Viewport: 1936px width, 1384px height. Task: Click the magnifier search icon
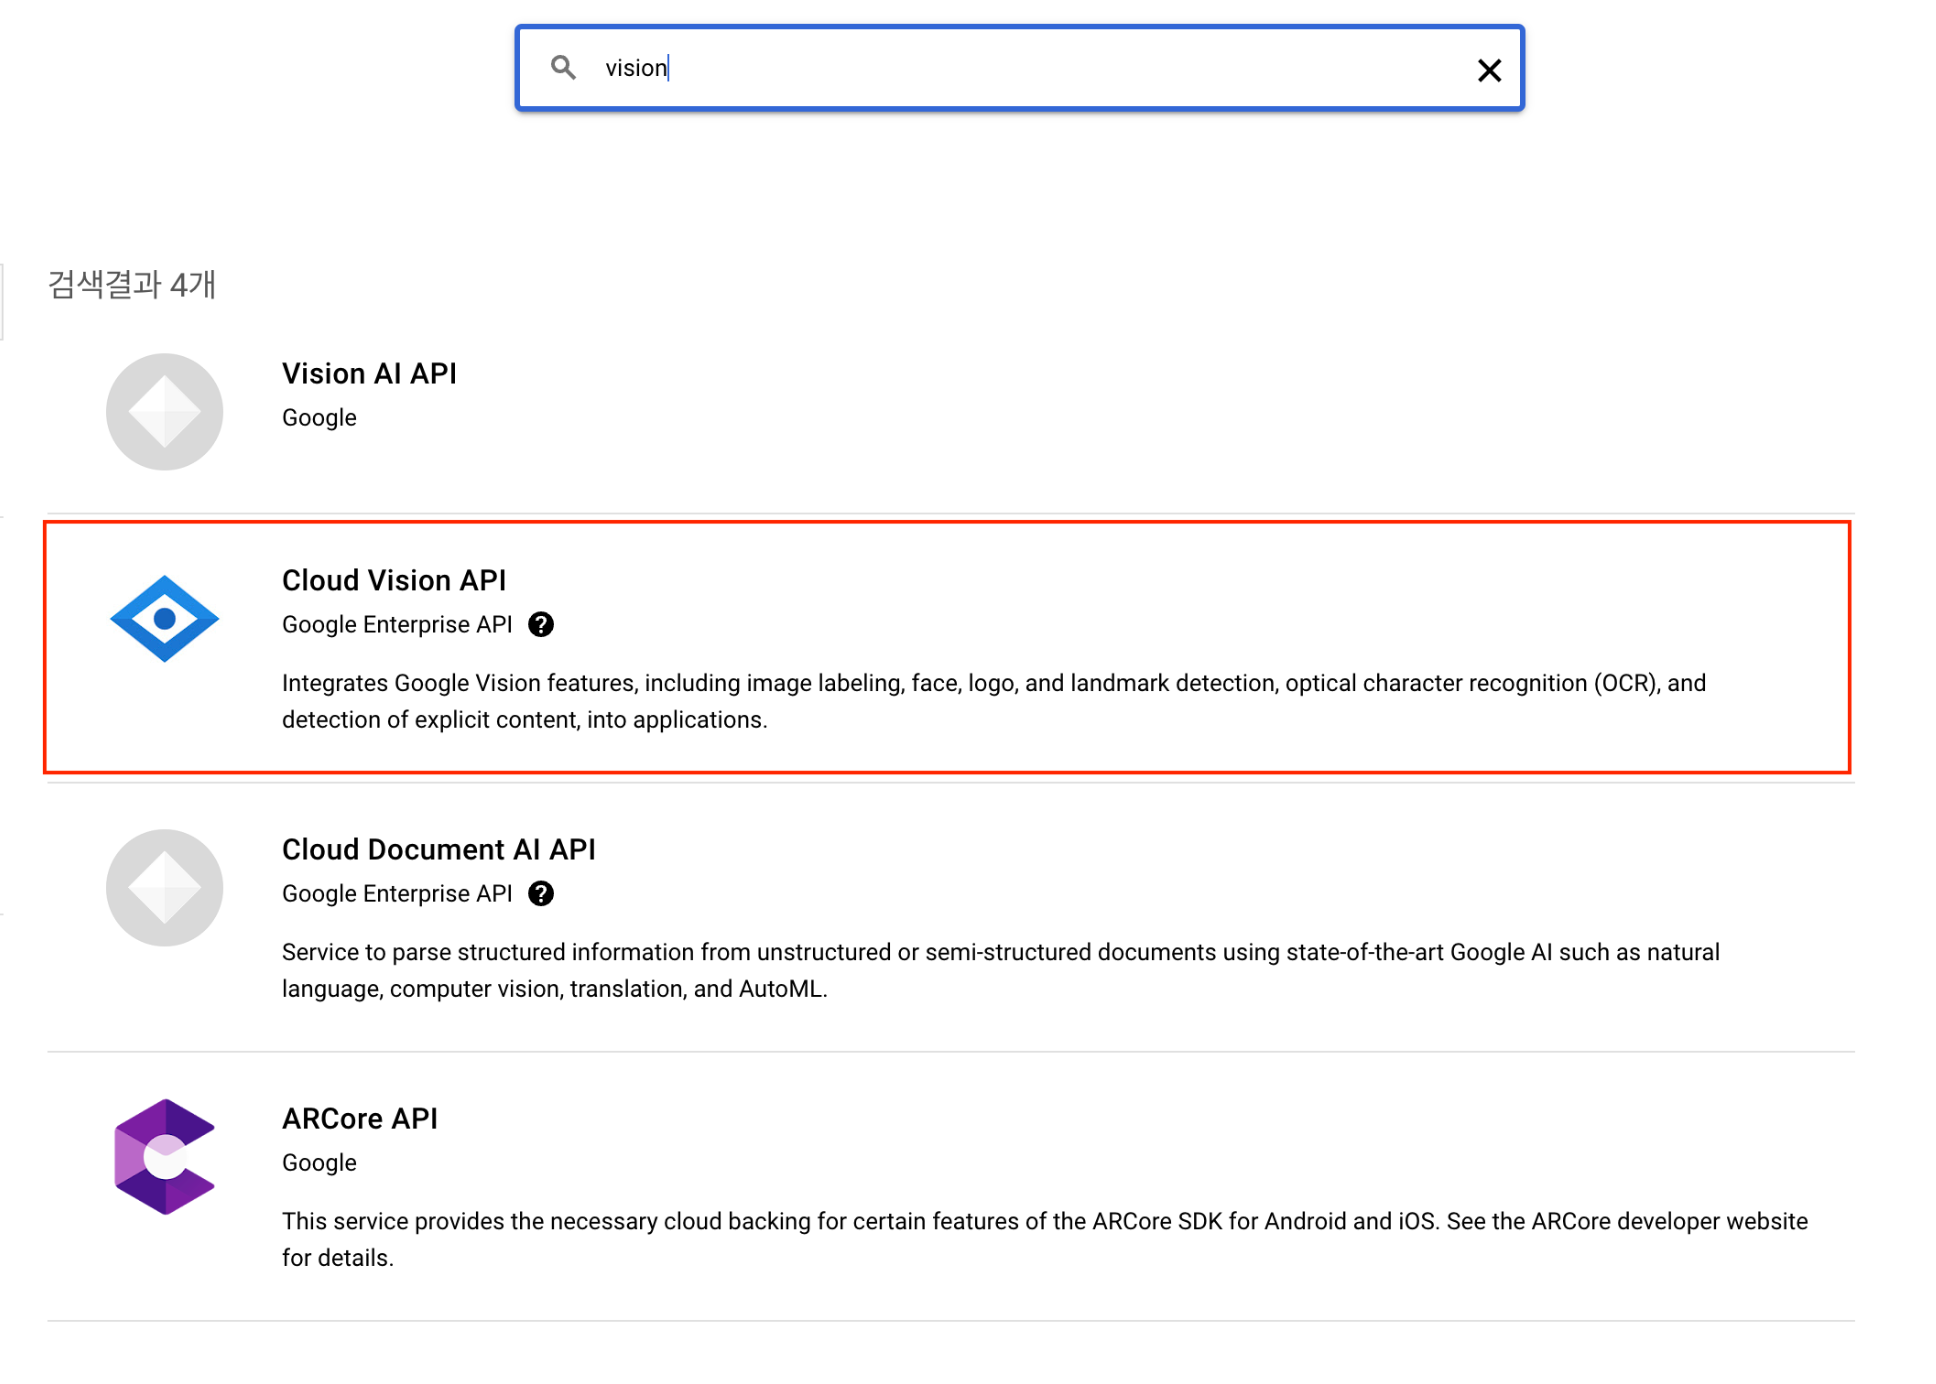click(563, 67)
